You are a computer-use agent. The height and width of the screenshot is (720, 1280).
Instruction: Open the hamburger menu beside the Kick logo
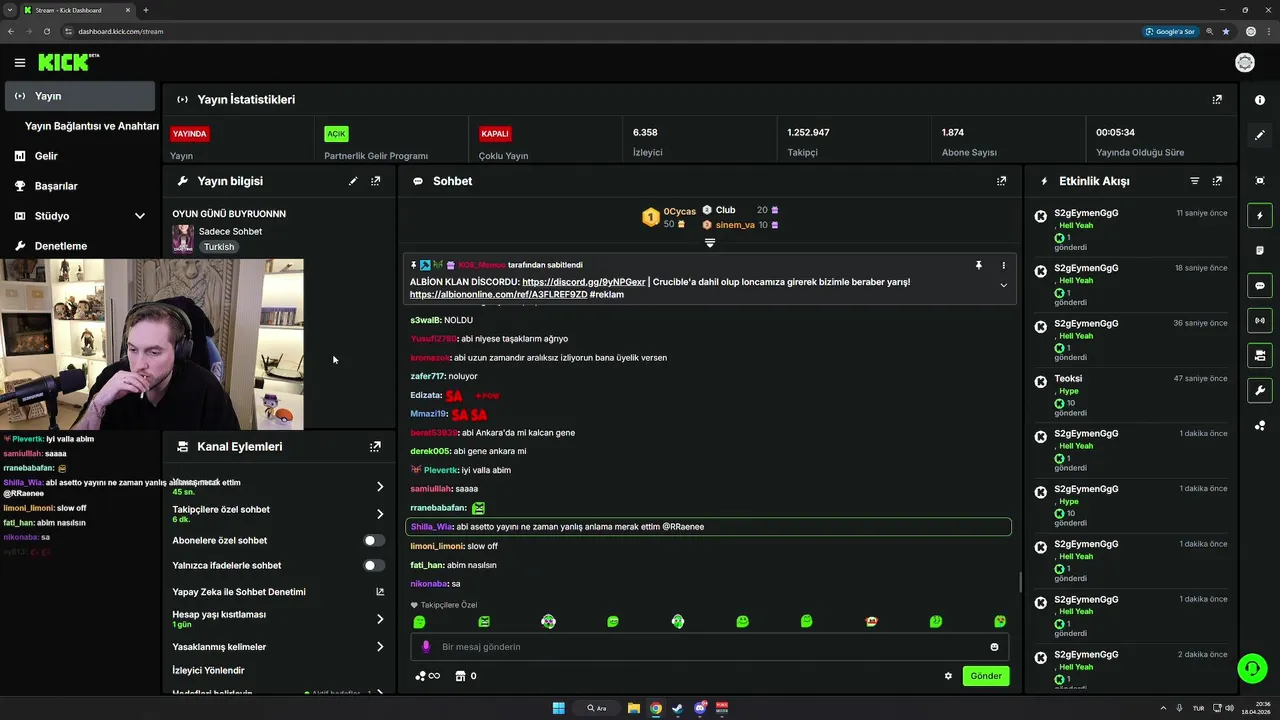coord(19,63)
